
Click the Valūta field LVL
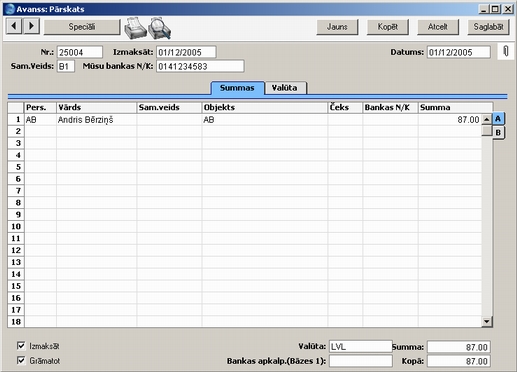pos(361,347)
